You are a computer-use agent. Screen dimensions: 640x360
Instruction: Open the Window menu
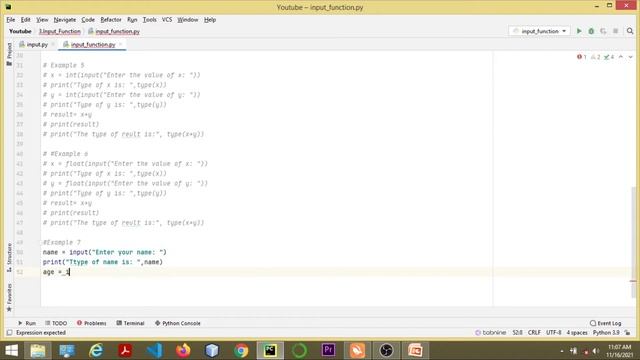187,20
